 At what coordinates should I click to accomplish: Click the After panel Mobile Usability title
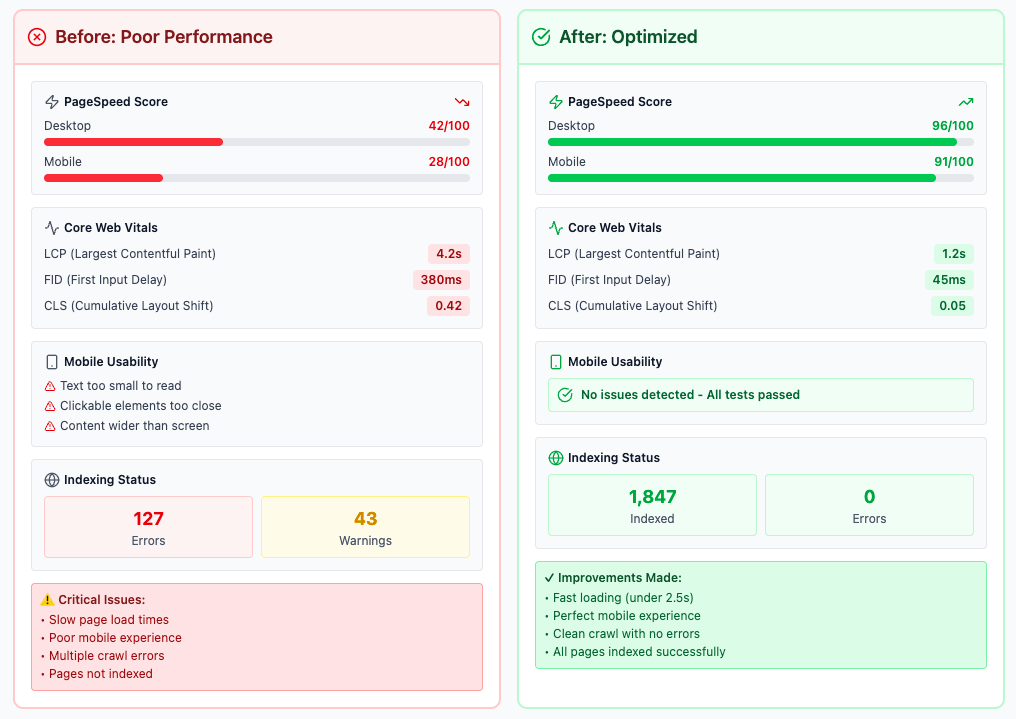(615, 361)
